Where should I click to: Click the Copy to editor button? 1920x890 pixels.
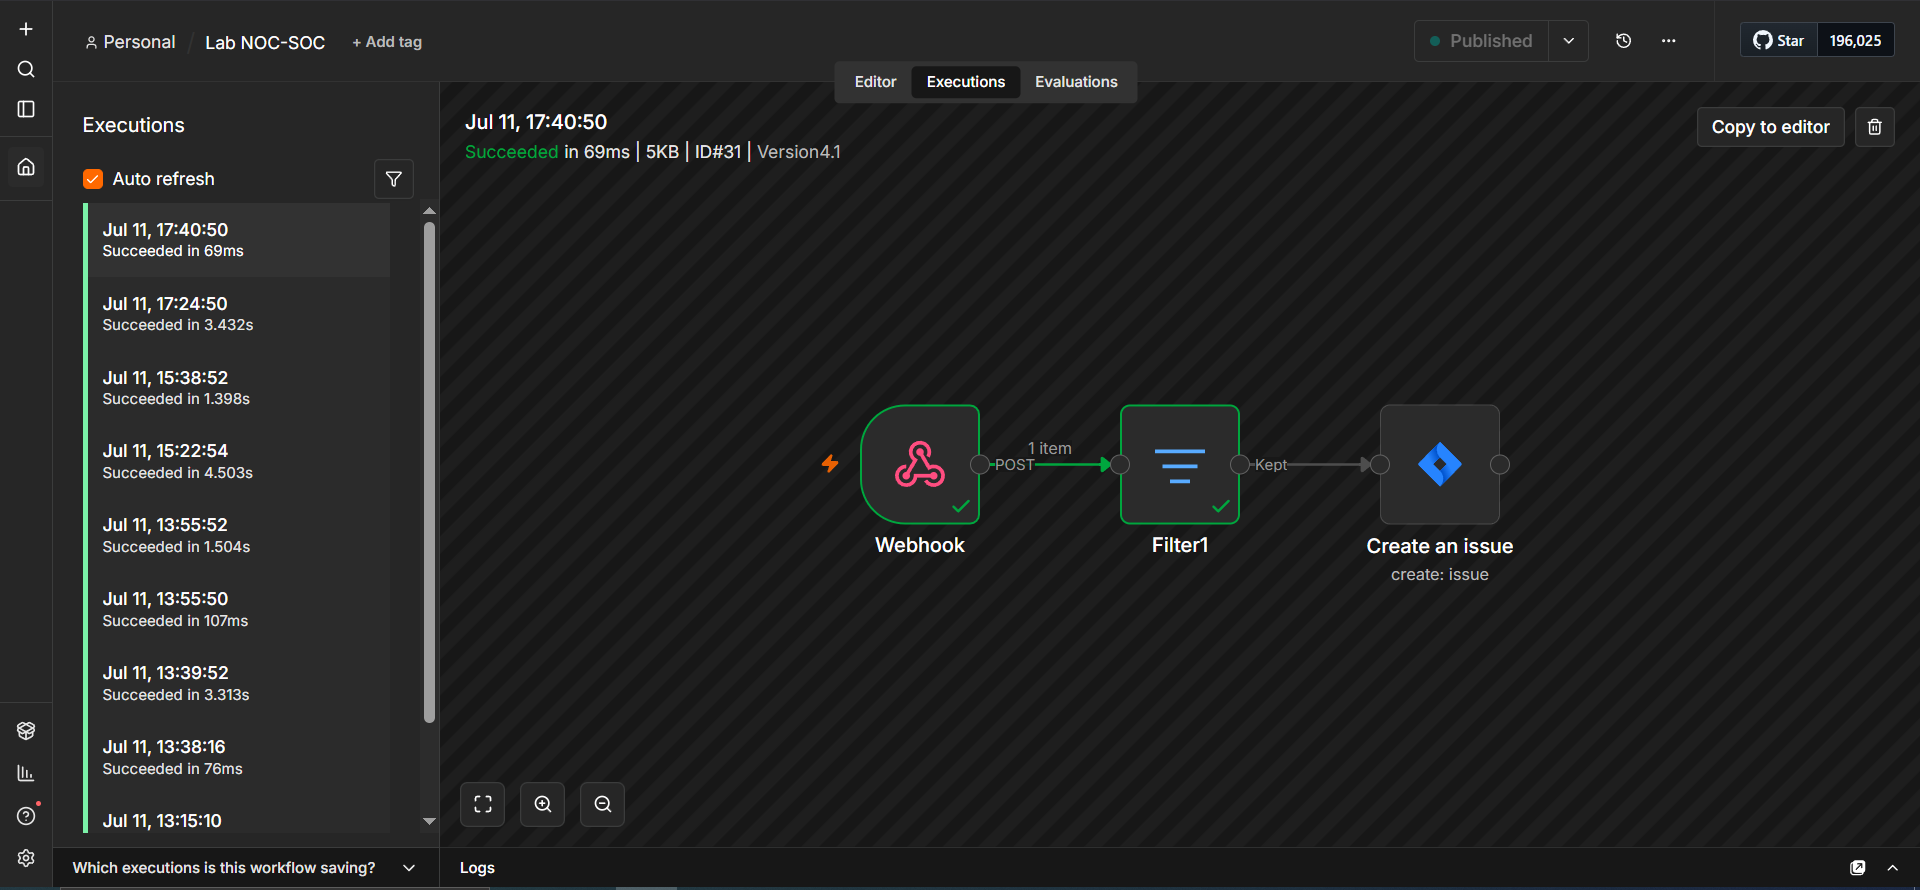click(1771, 127)
